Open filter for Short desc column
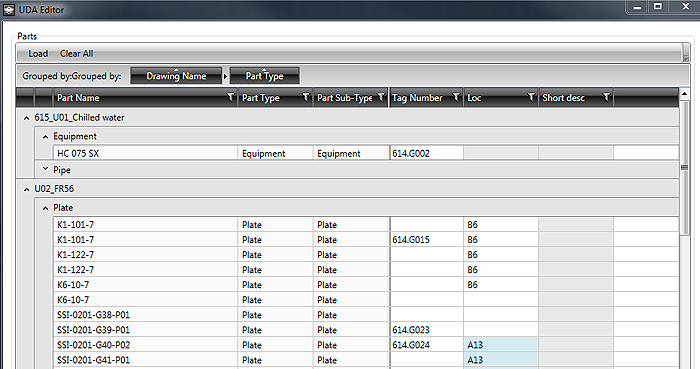Screen dimensions: 700x369 click(606, 97)
